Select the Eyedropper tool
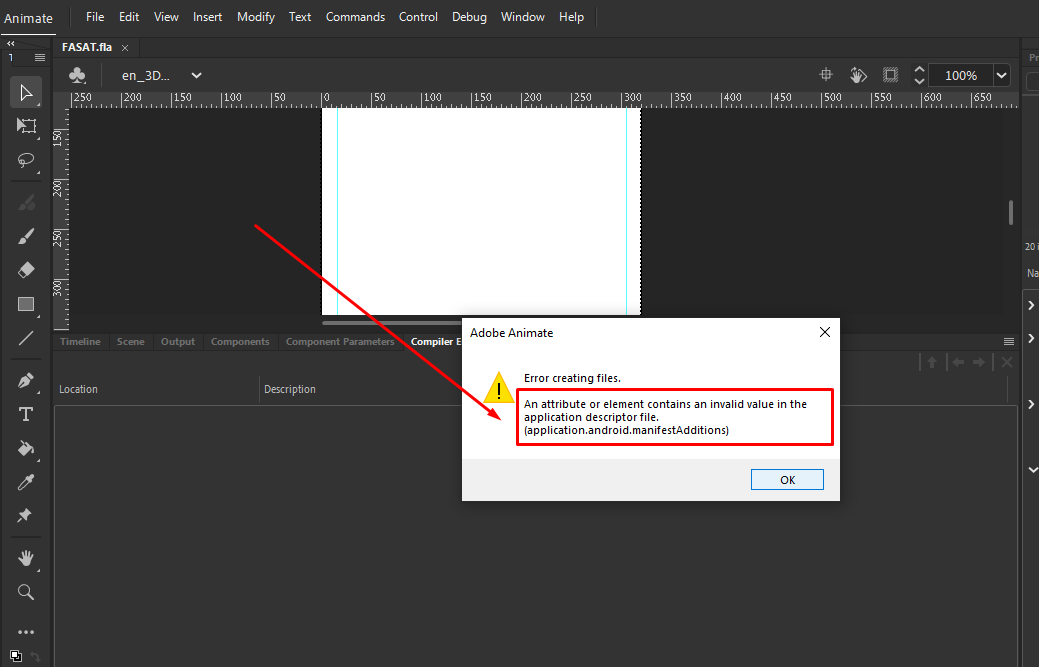The image size is (1039, 667). pyautogui.click(x=26, y=482)
